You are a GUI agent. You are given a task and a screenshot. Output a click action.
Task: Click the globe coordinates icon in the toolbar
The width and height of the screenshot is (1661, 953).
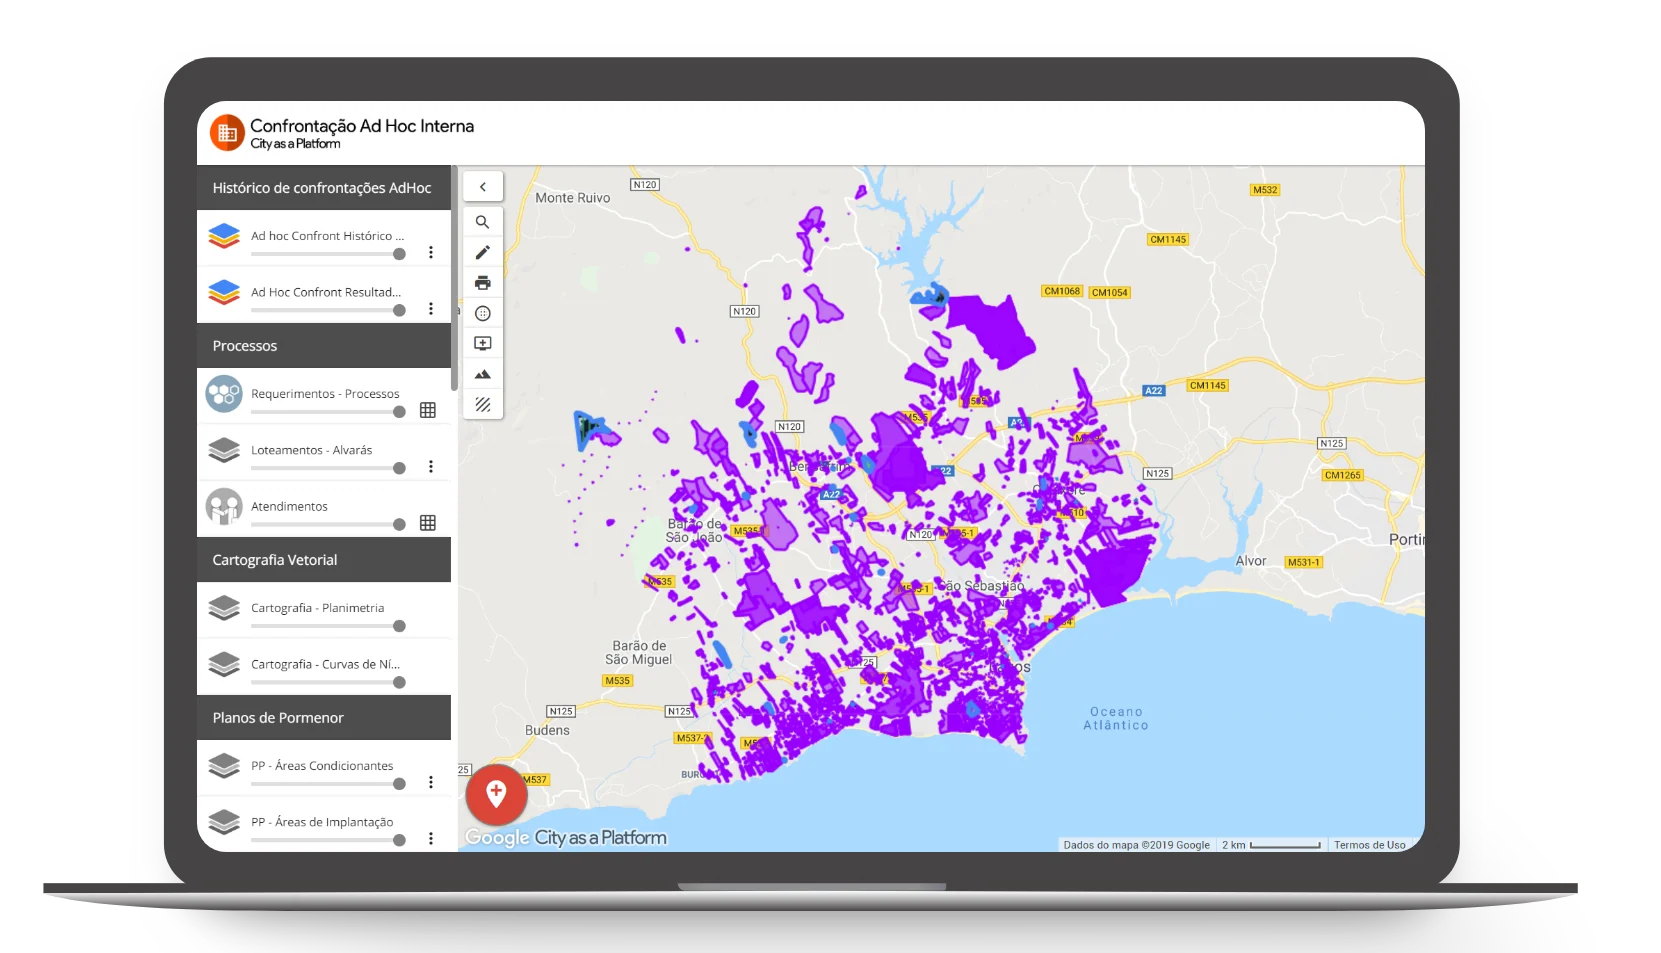pos(483,313)
